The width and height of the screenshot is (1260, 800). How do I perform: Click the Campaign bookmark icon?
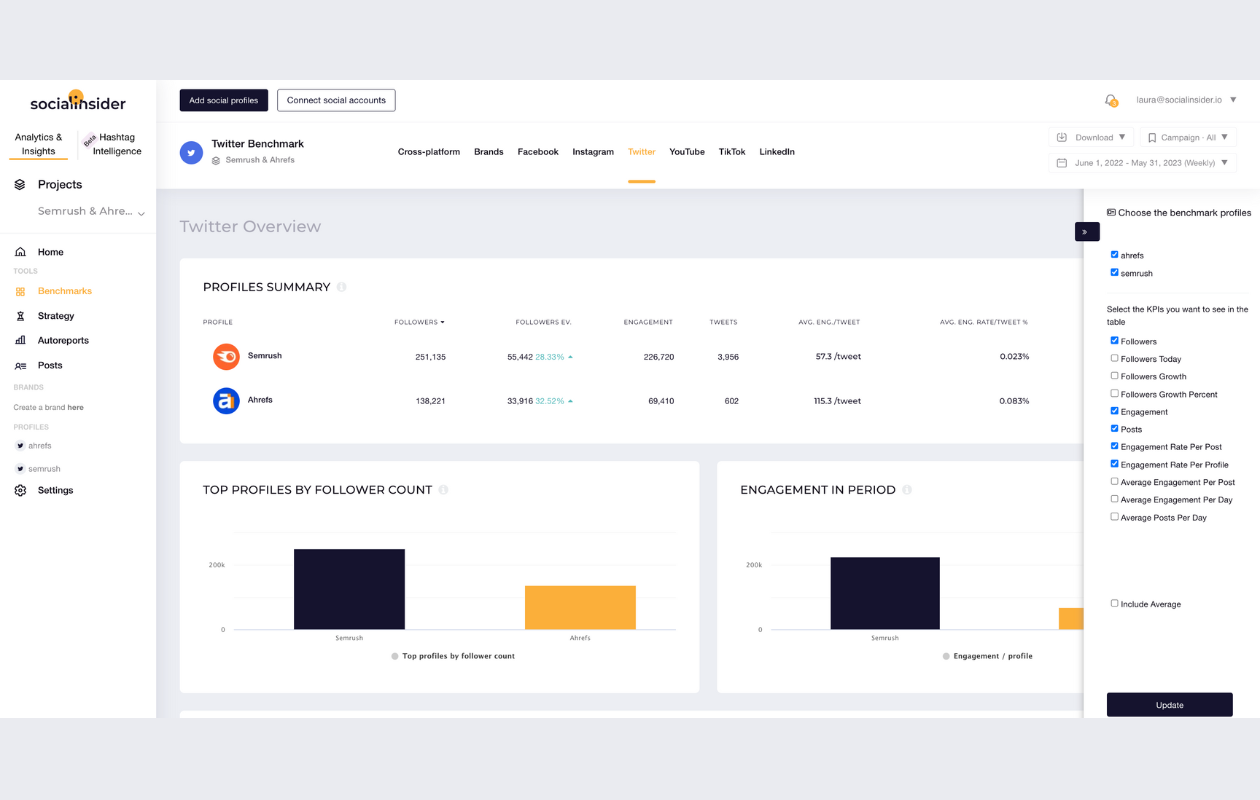[1152, 138]
